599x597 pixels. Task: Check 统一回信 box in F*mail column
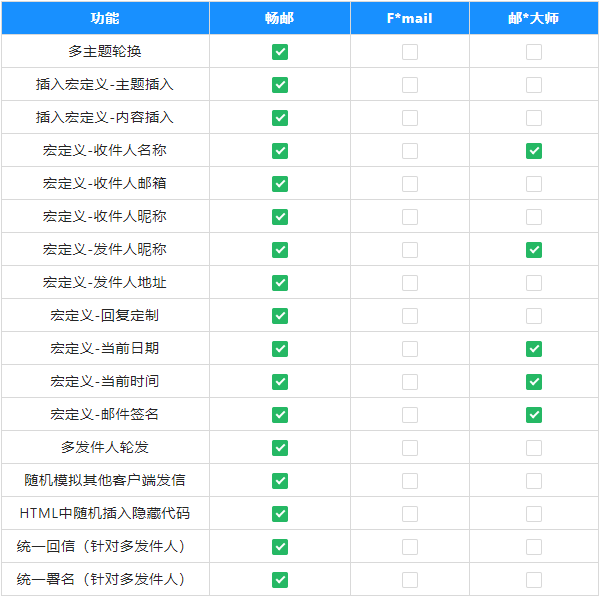coord(410,547)
